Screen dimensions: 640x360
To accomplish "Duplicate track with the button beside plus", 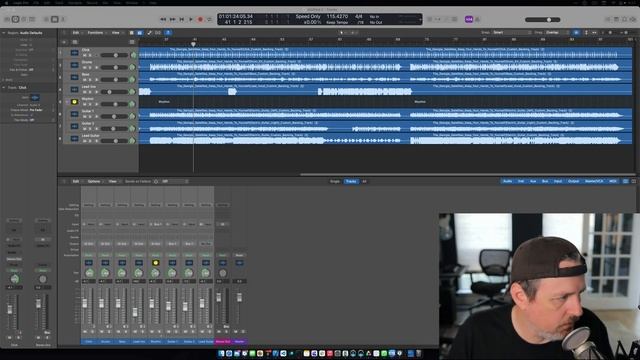I will pos(75,42).
